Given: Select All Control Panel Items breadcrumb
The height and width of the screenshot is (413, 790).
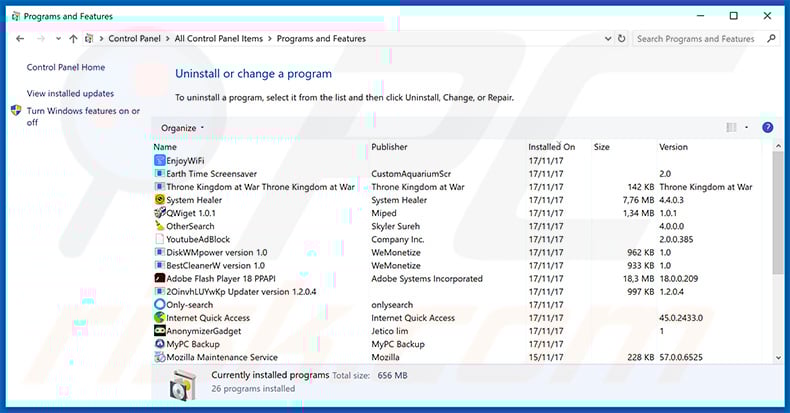Looking at the screenshot, I should click(x=219, y=39).
